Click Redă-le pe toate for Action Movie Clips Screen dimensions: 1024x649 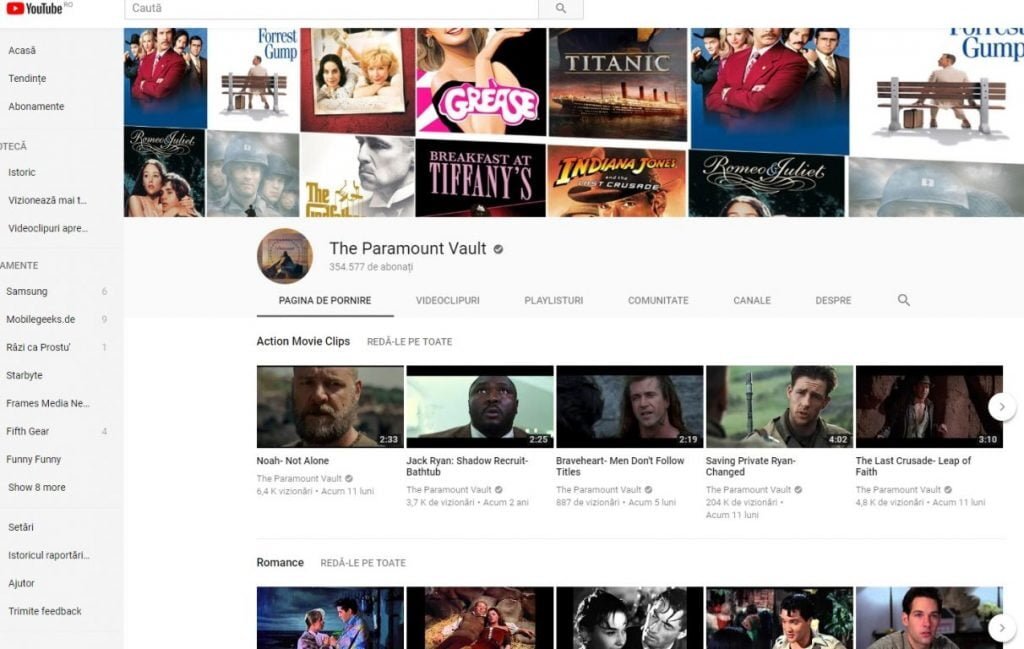click(x=409, y=341)
